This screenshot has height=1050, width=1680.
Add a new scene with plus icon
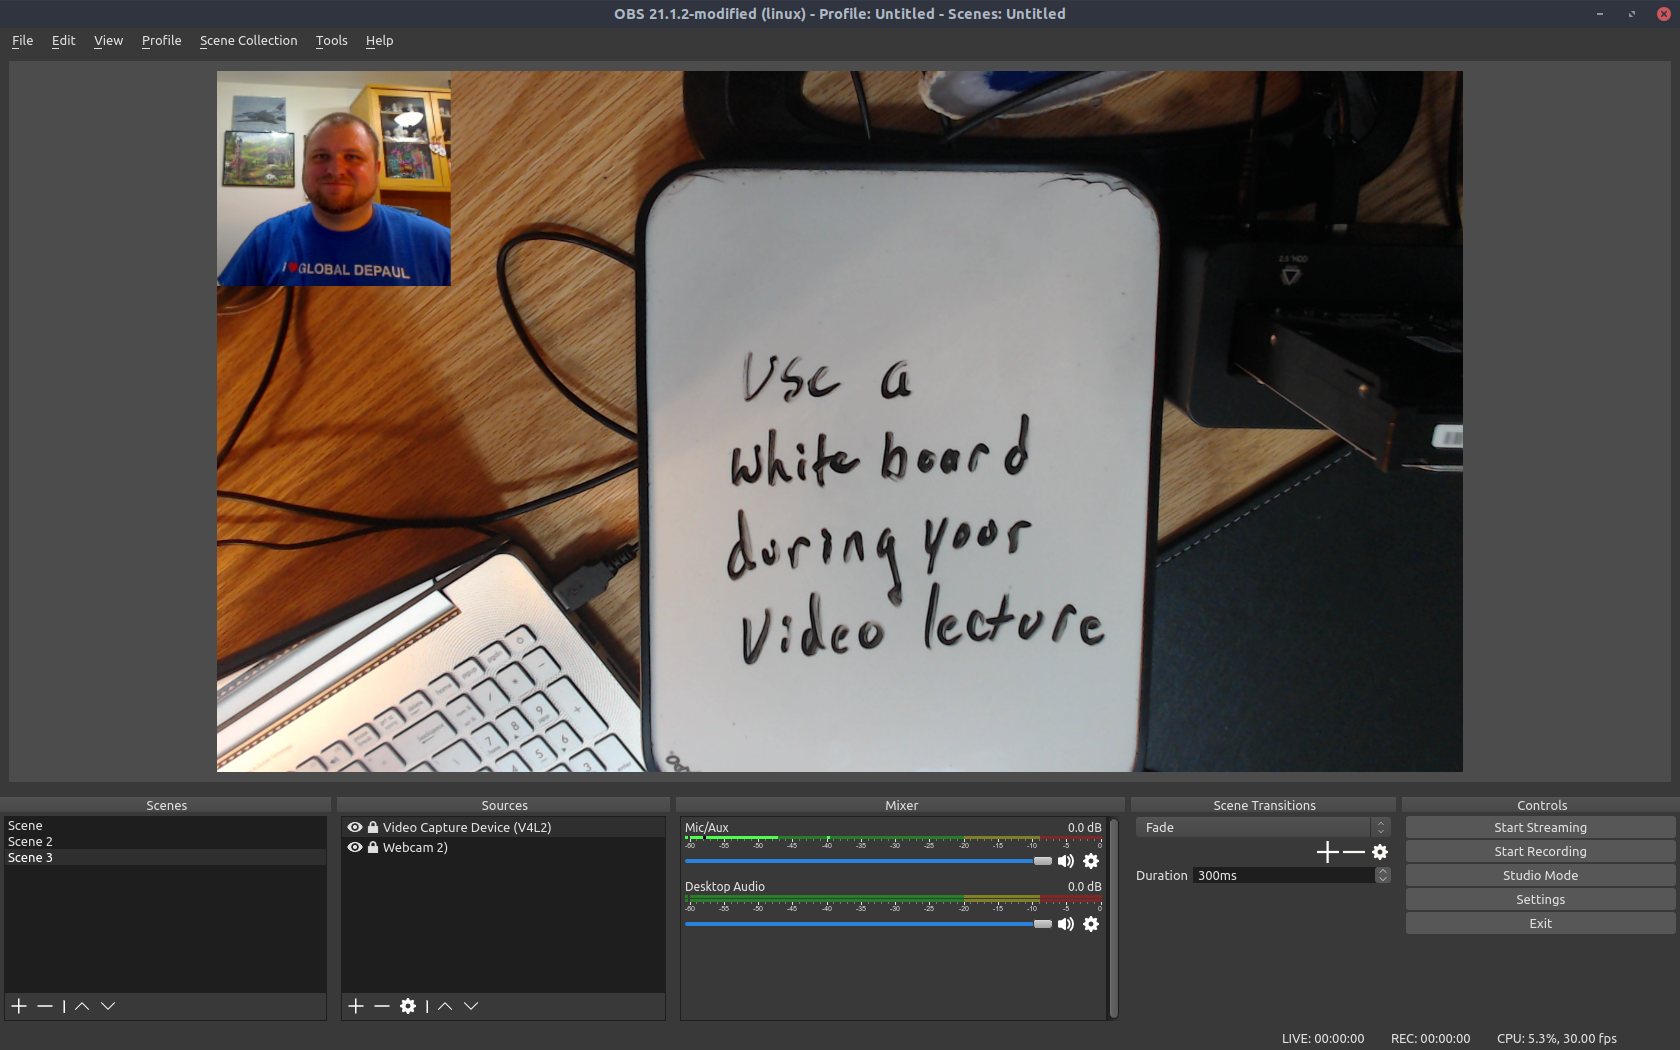(x=19, y=1006)
